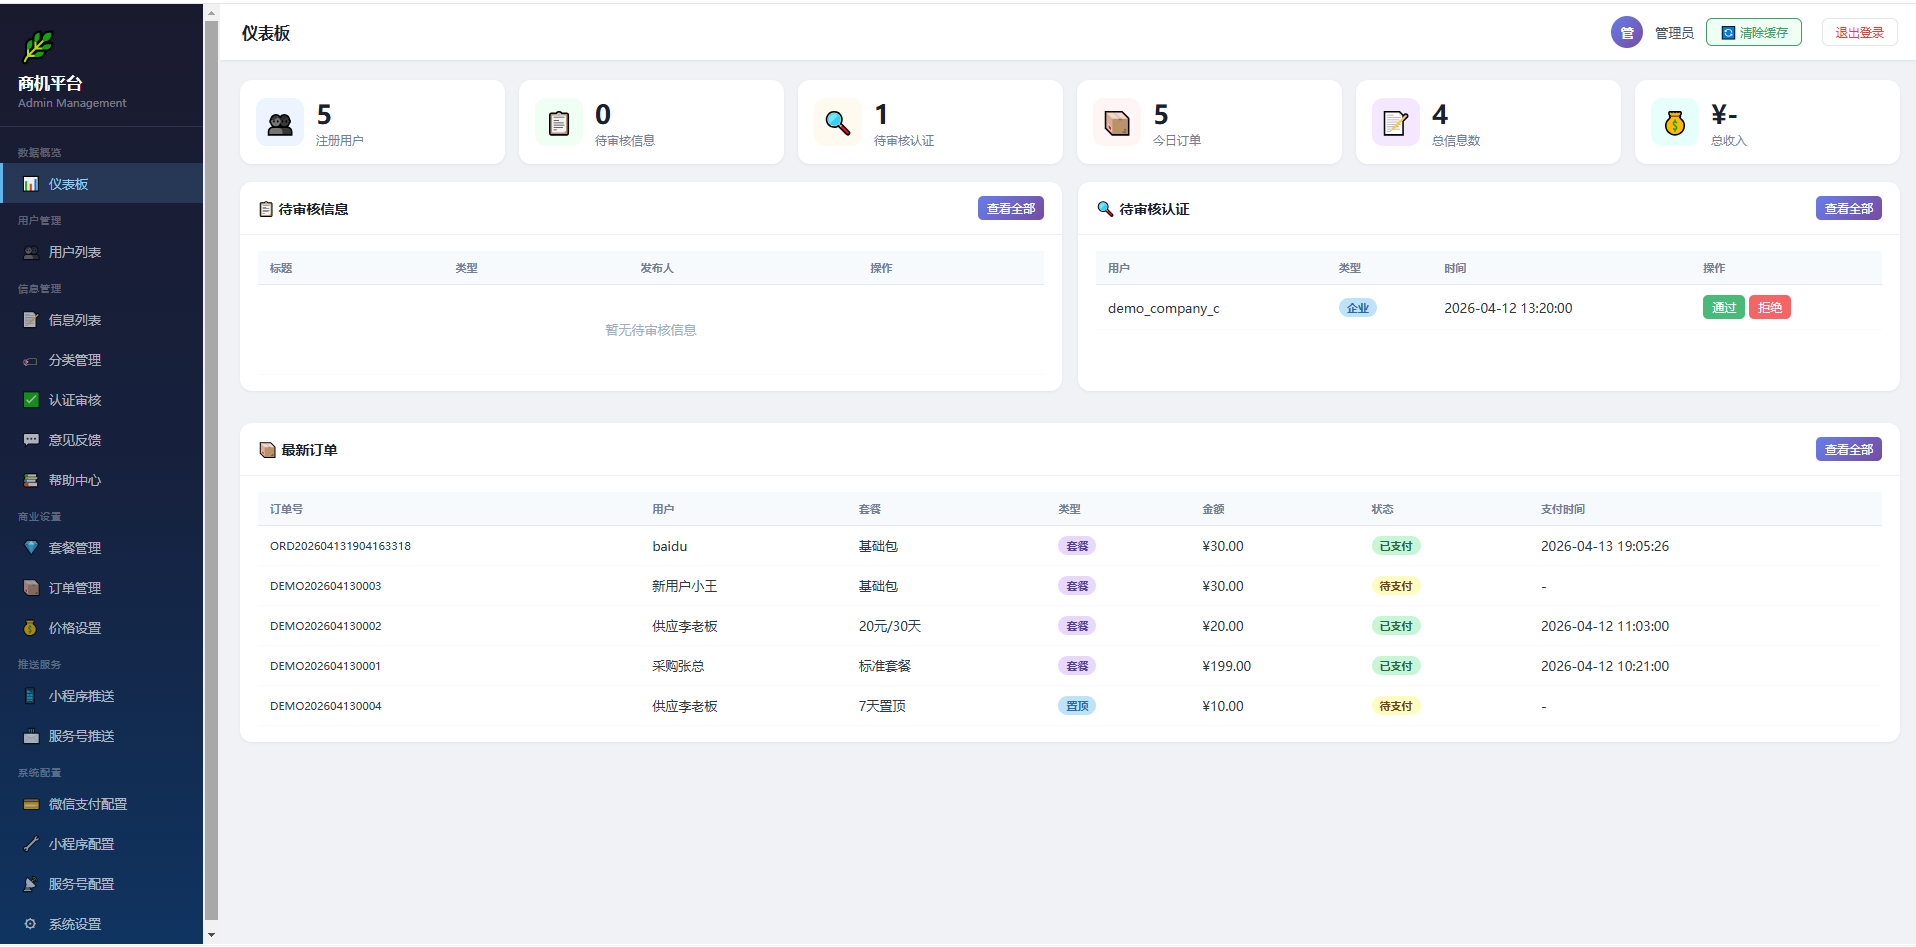The width and height of the screenshot is (1916, 947).
Task: Click the 待审核信息 clipboard stat icon
Action: (x=559, y=123)
